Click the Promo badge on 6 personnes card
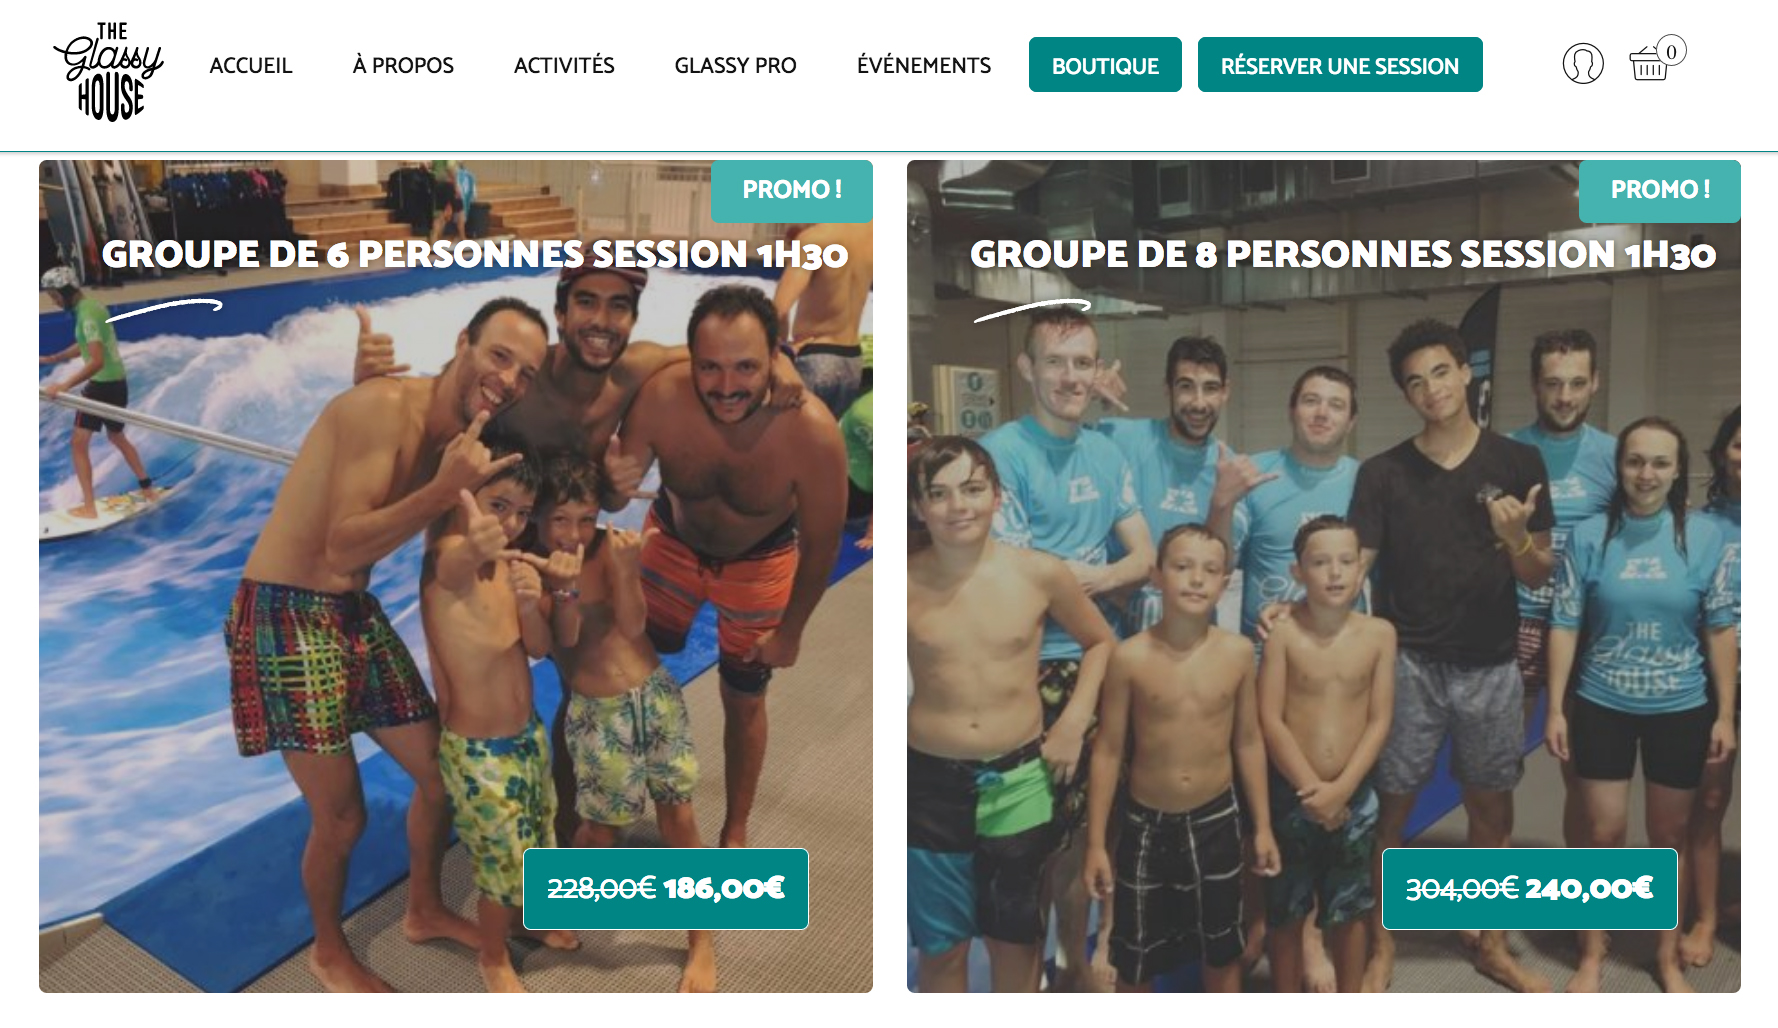Viewport: 1778px width, 1028px height. (792, 190)
